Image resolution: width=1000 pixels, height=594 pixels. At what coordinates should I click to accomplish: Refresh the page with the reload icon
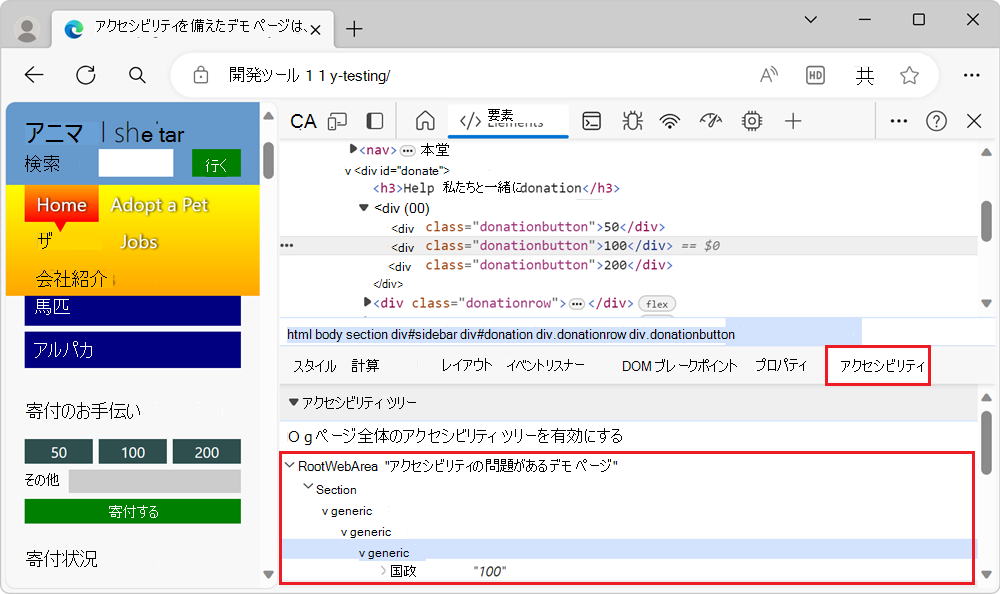pos(85,75)
